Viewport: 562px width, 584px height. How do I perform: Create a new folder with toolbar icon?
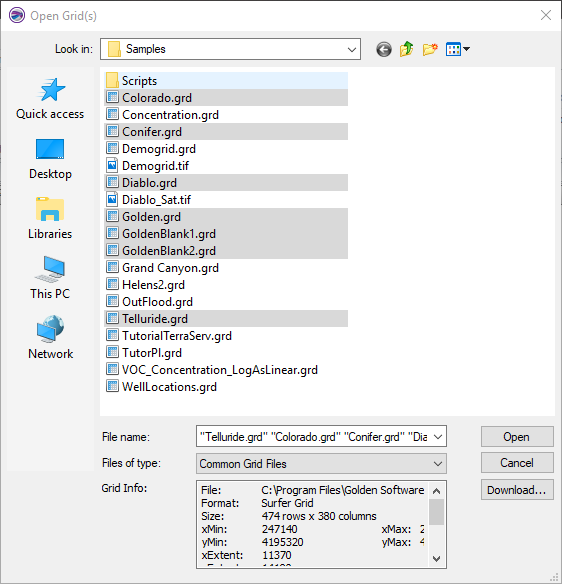pos(430,49)
